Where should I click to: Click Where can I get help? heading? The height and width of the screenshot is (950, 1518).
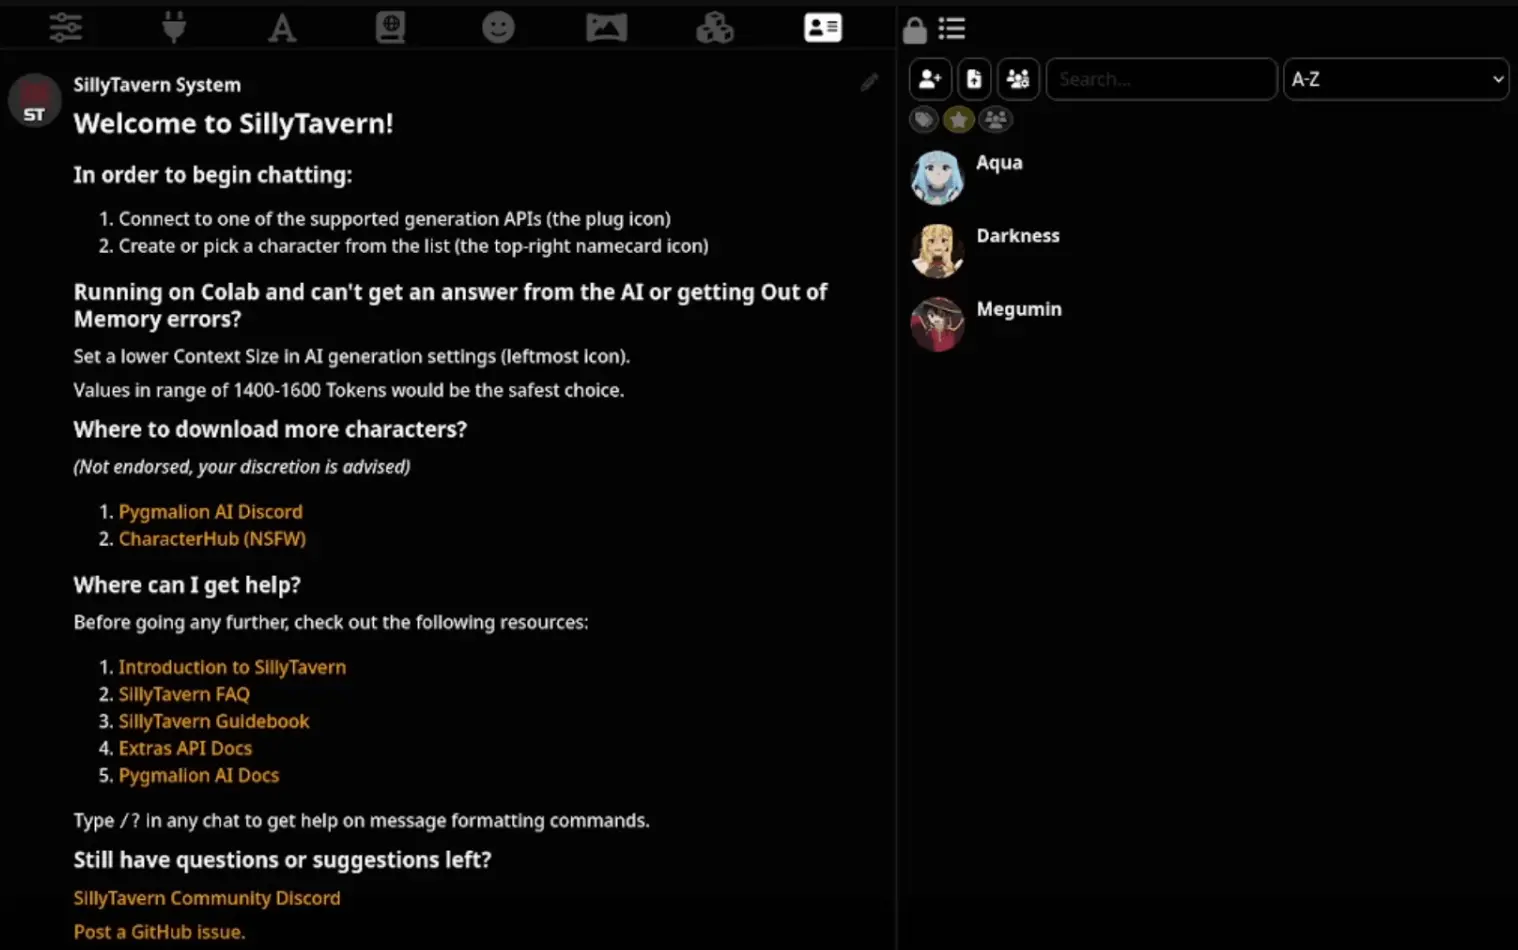point(187,585)
